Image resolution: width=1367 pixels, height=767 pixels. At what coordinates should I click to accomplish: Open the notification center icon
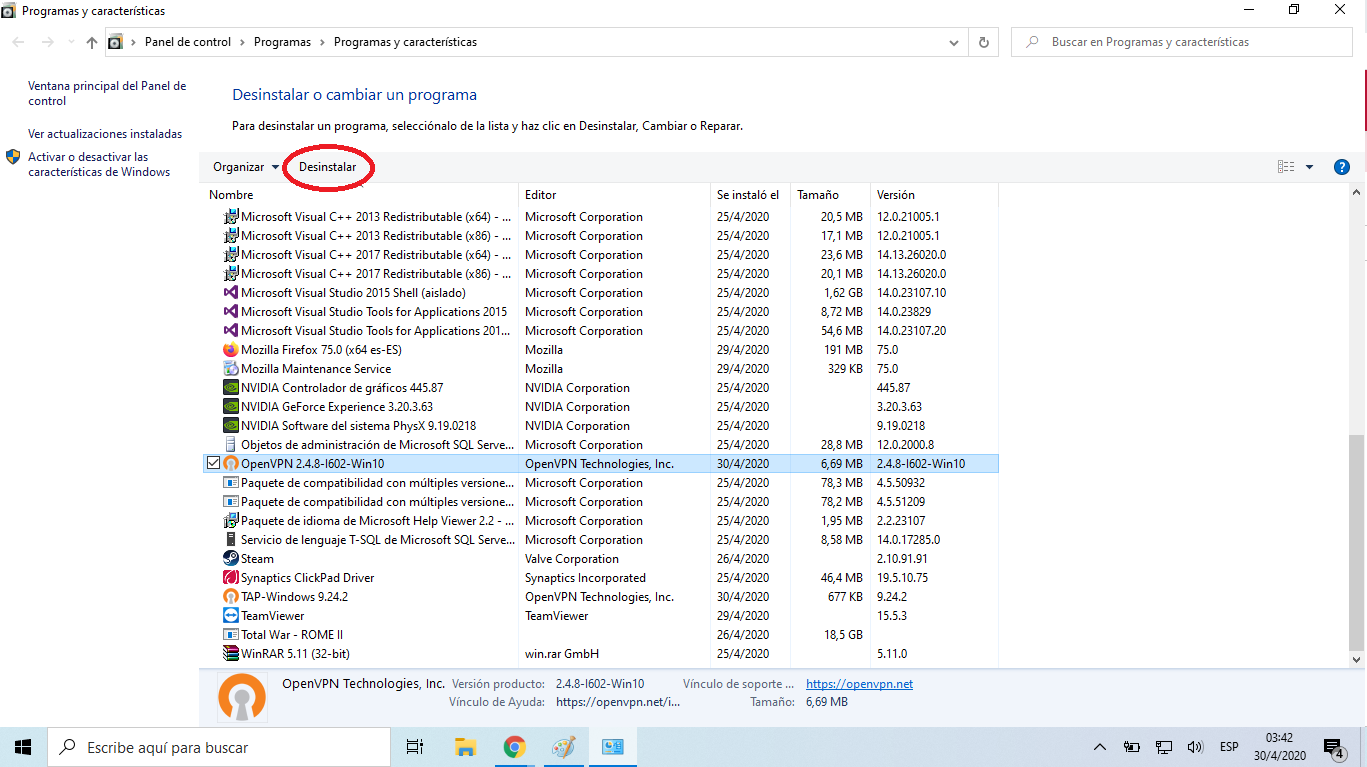[x=1334, y=747]
